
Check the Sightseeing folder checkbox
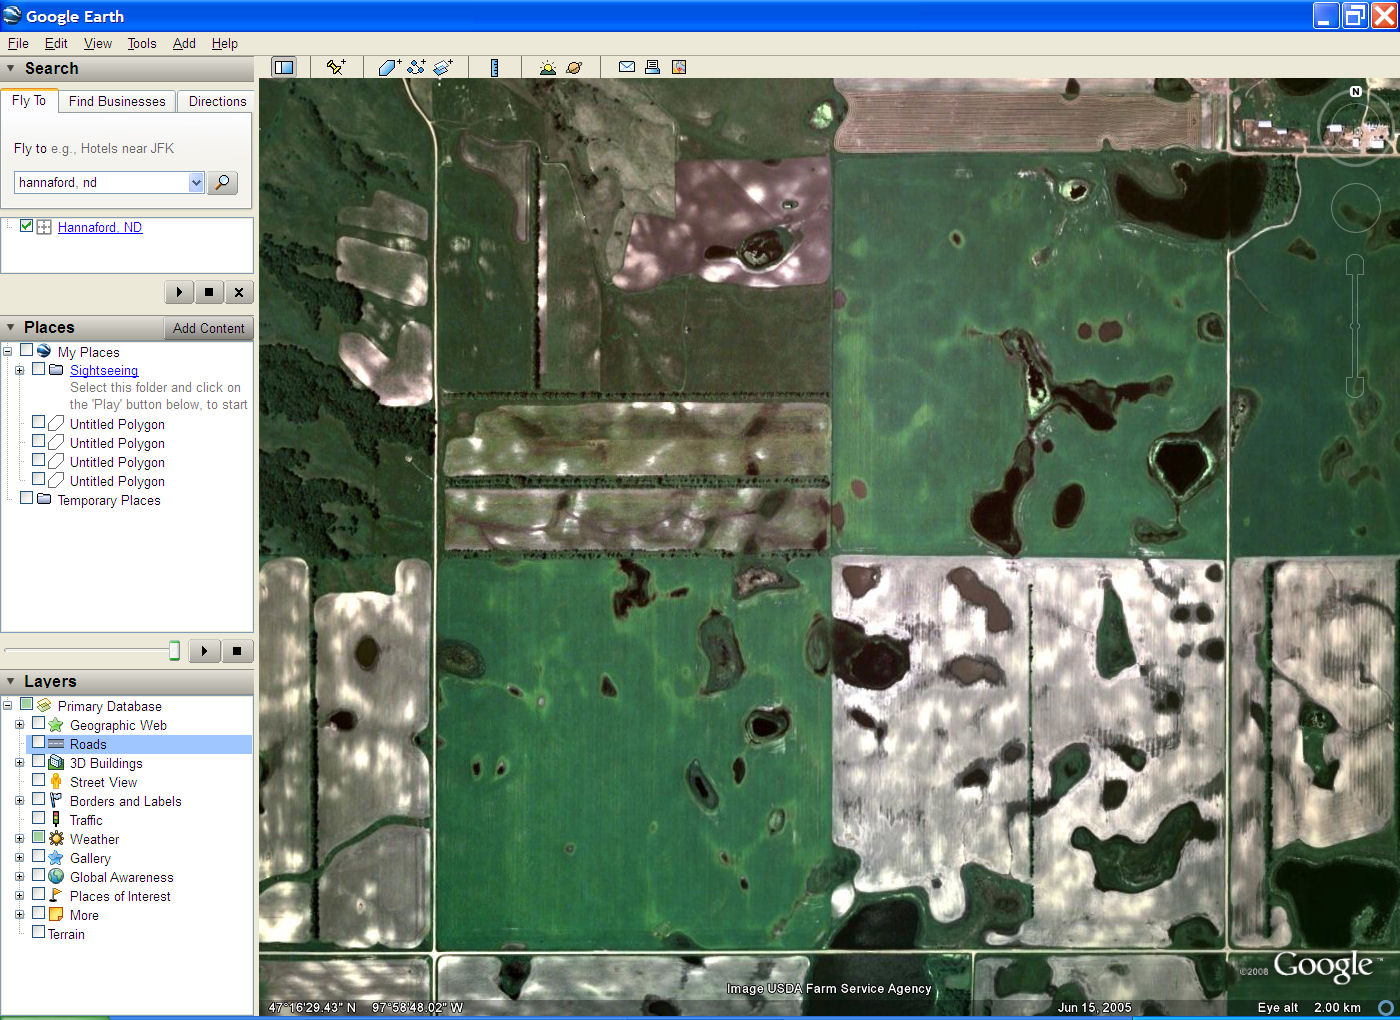(x=38, y=369)
